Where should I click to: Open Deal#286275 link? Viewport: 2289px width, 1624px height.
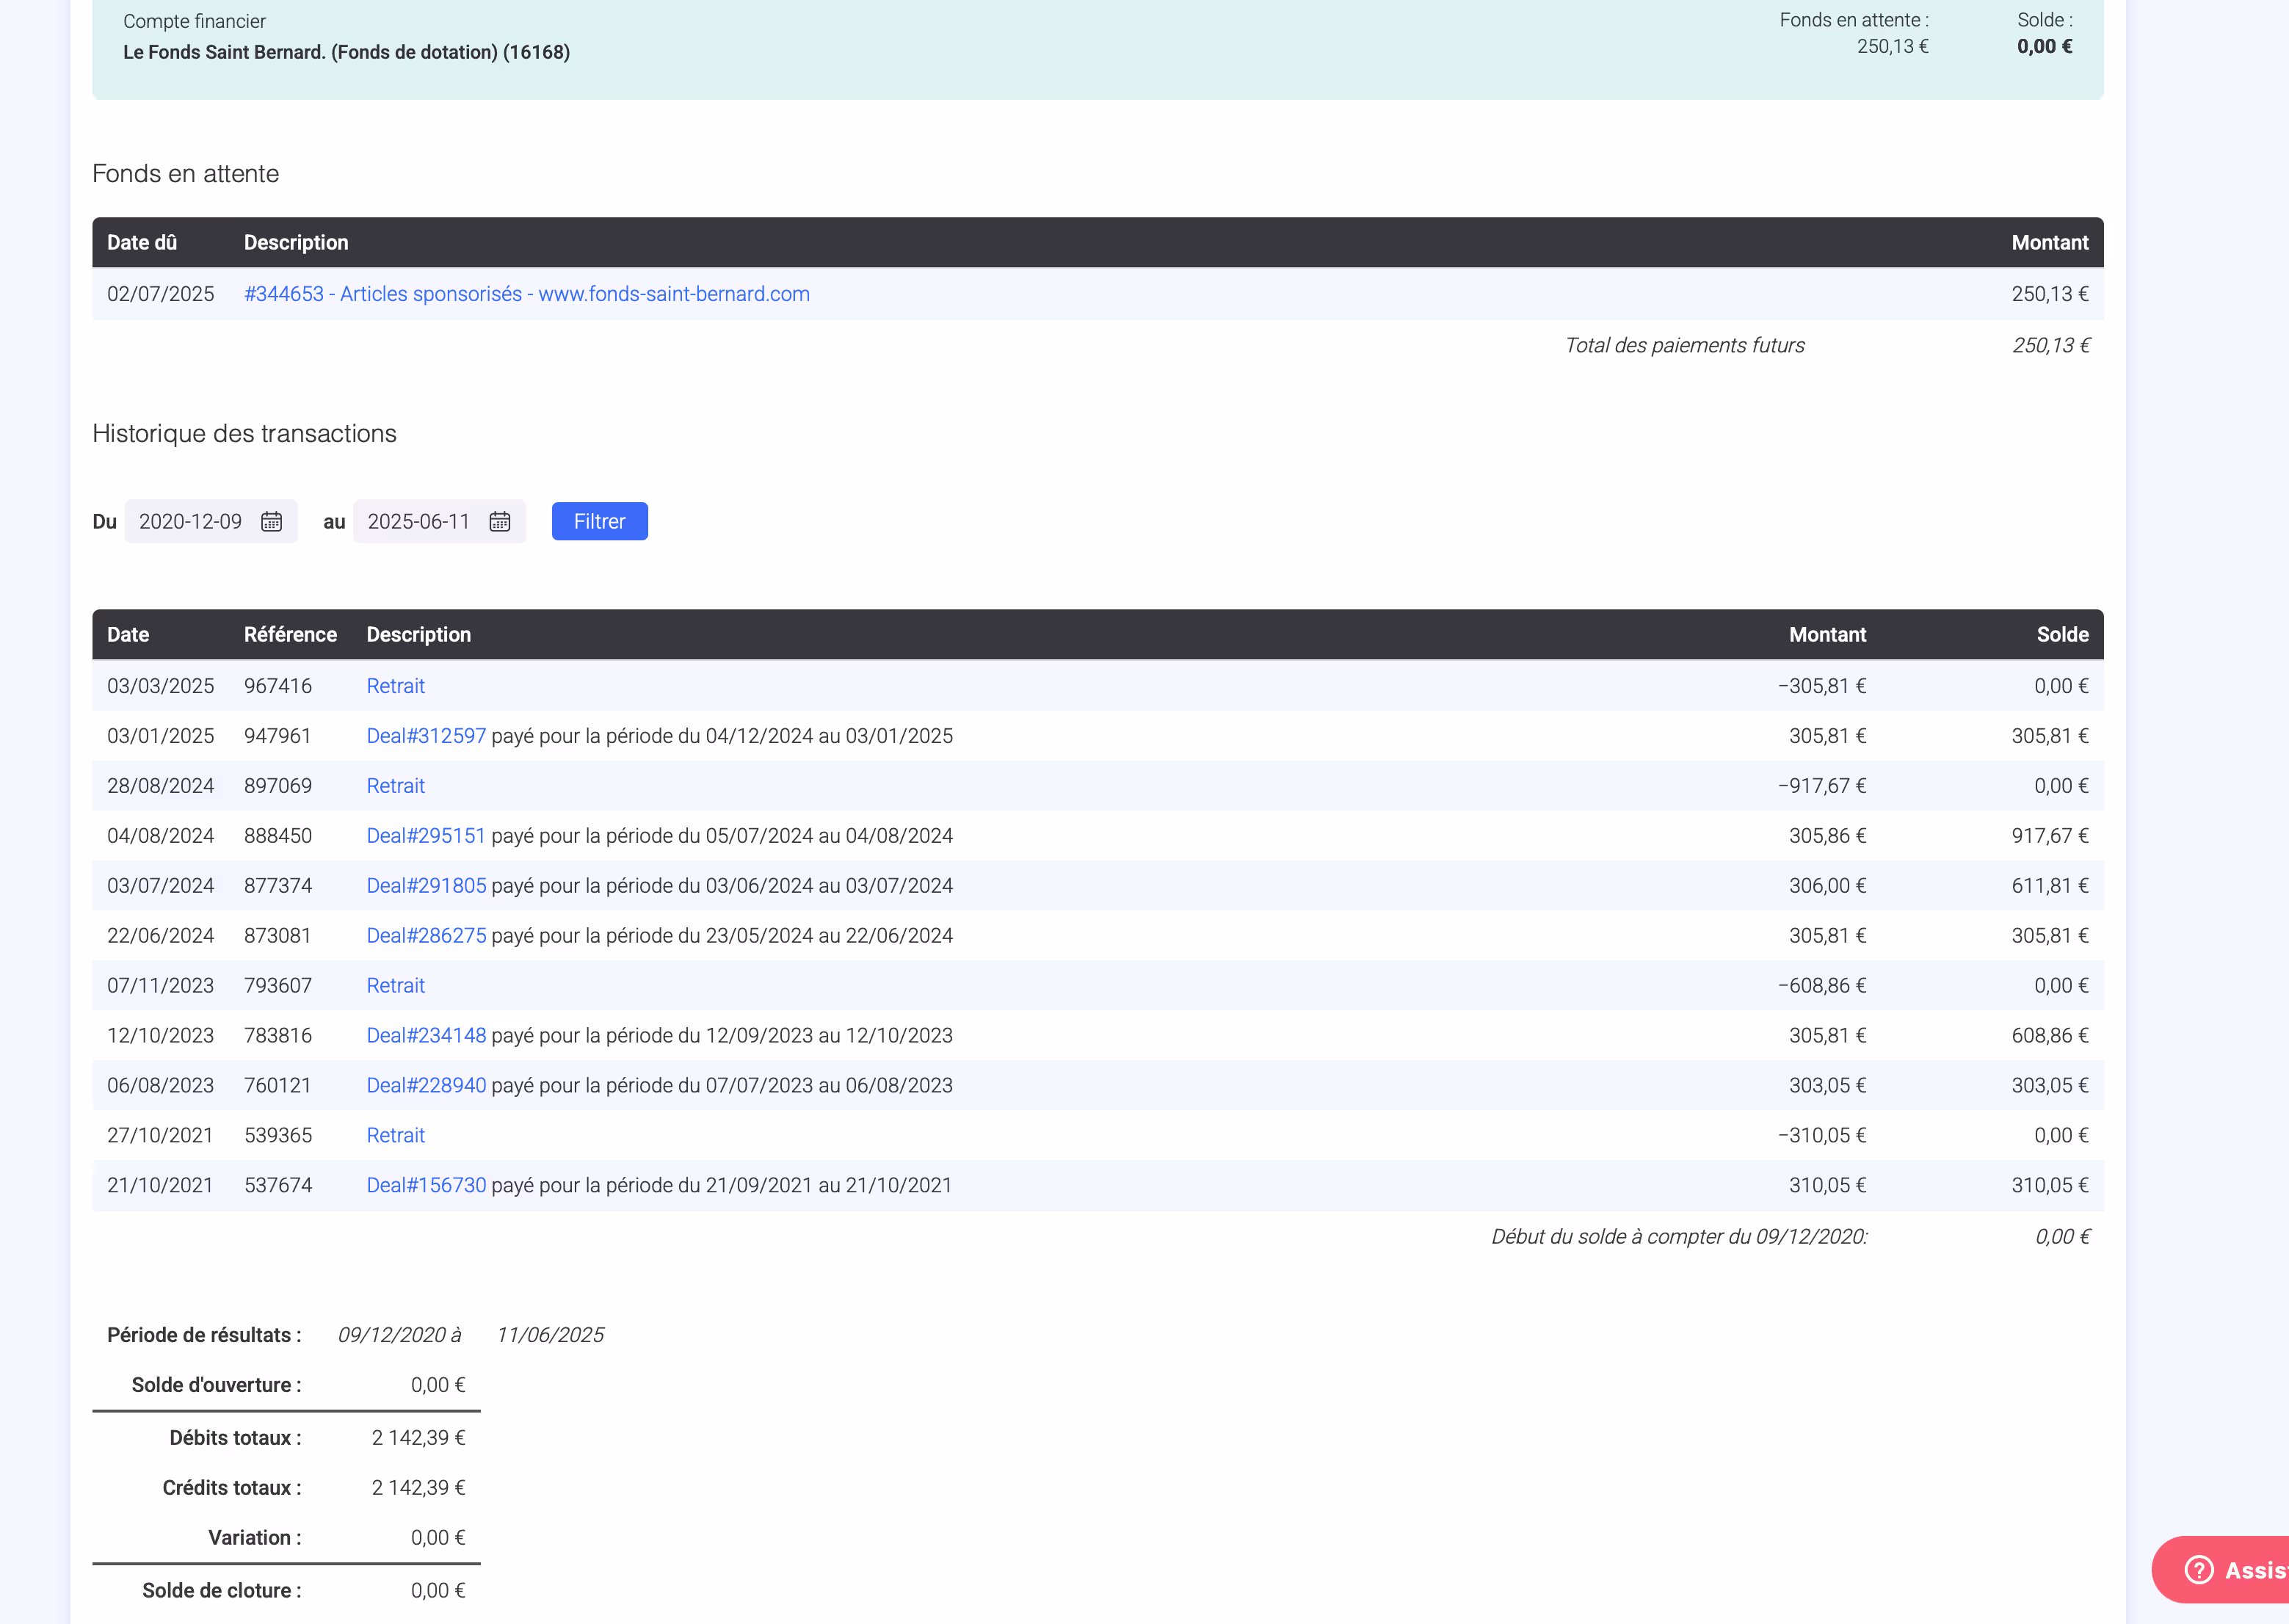click(426, 936)
